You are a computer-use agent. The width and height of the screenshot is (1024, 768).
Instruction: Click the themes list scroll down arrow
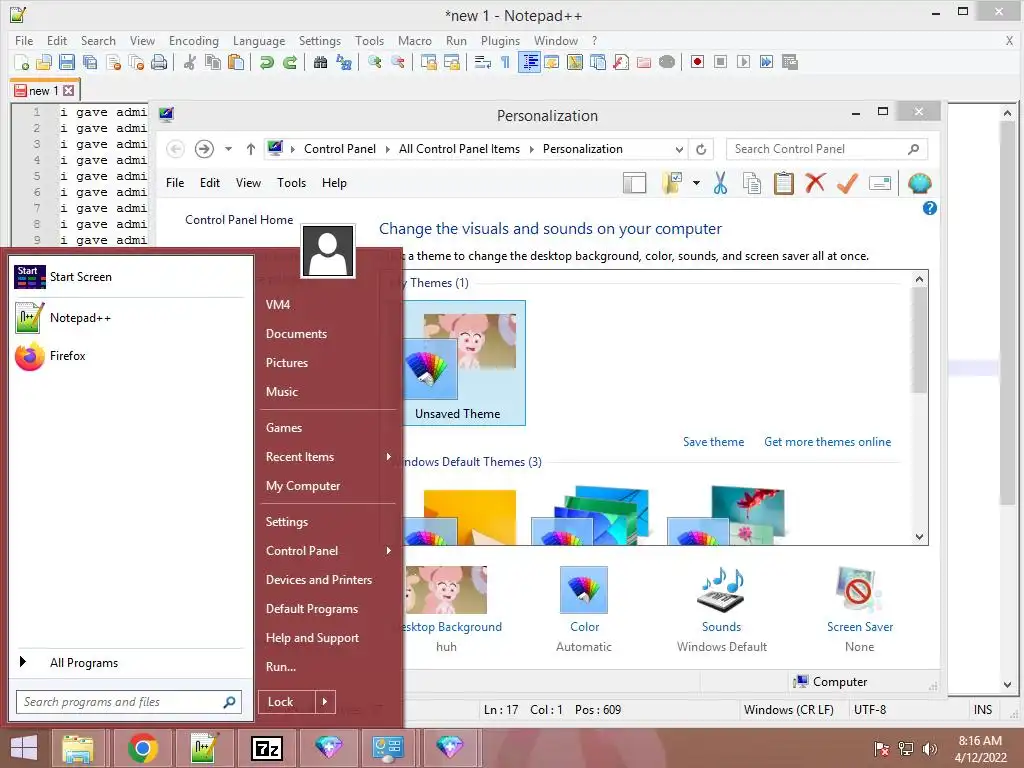[919, 537]
